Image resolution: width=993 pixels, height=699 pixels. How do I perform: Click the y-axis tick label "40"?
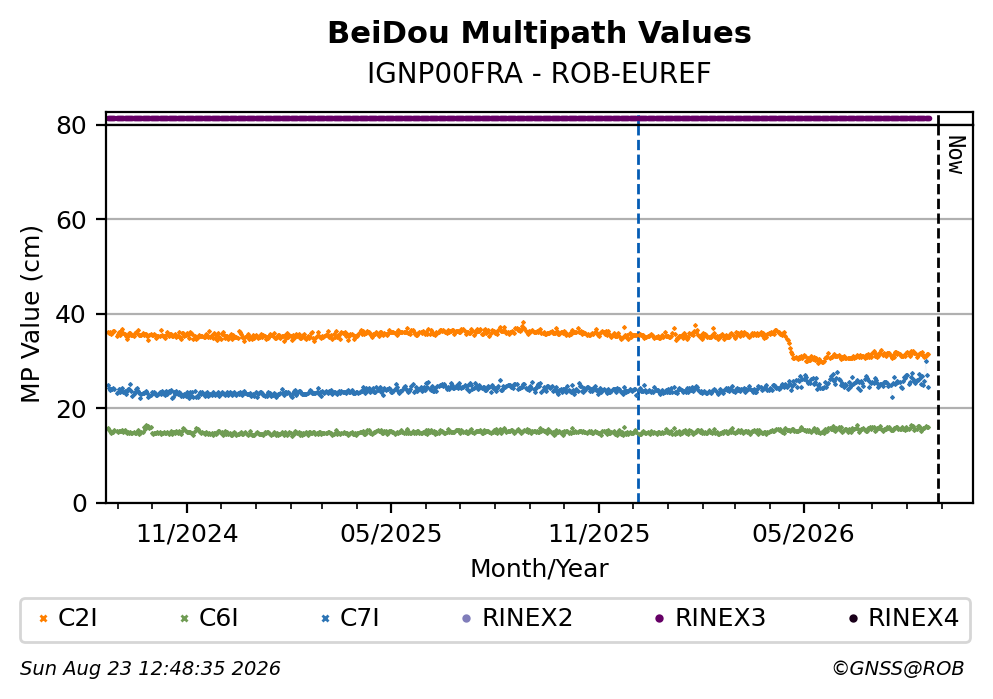(71, 314)
